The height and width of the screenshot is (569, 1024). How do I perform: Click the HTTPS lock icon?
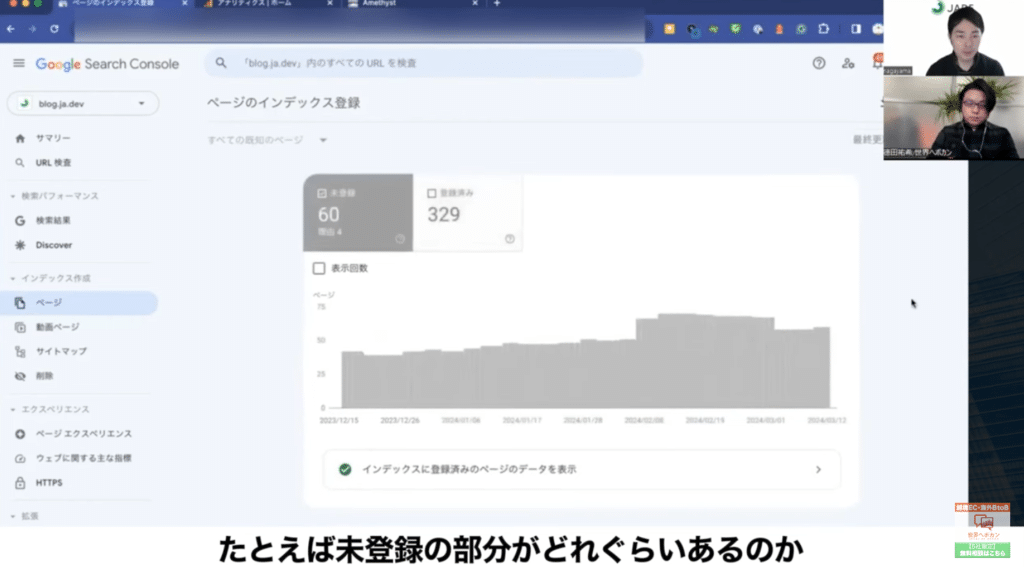pos(20,483)
